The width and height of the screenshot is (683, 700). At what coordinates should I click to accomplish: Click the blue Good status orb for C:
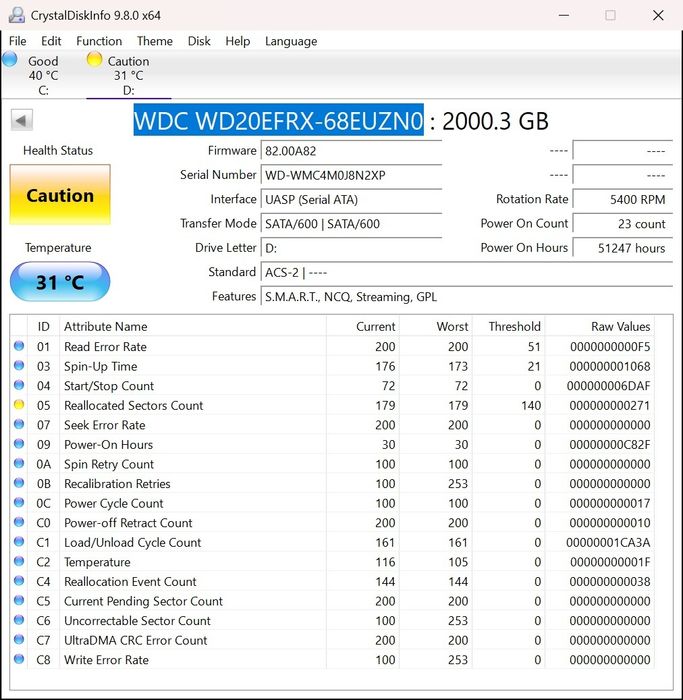coord(10,59)
